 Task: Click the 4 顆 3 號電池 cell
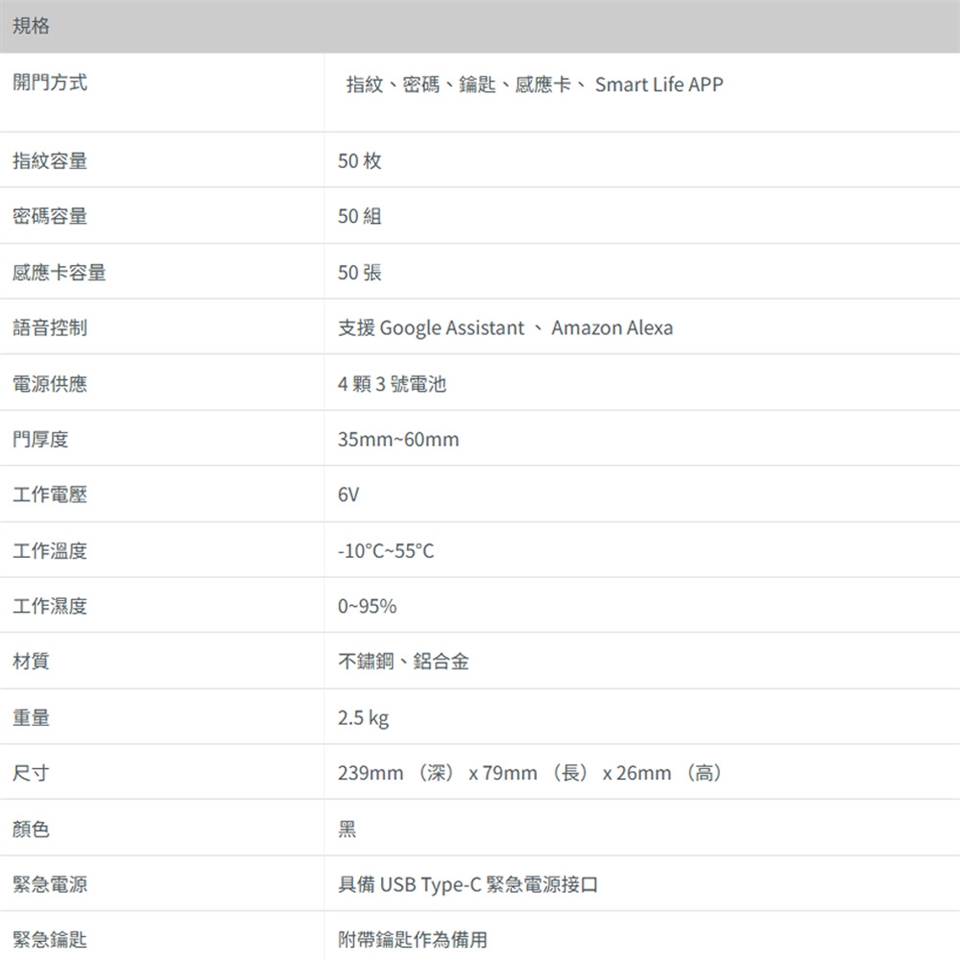point(392,384)
